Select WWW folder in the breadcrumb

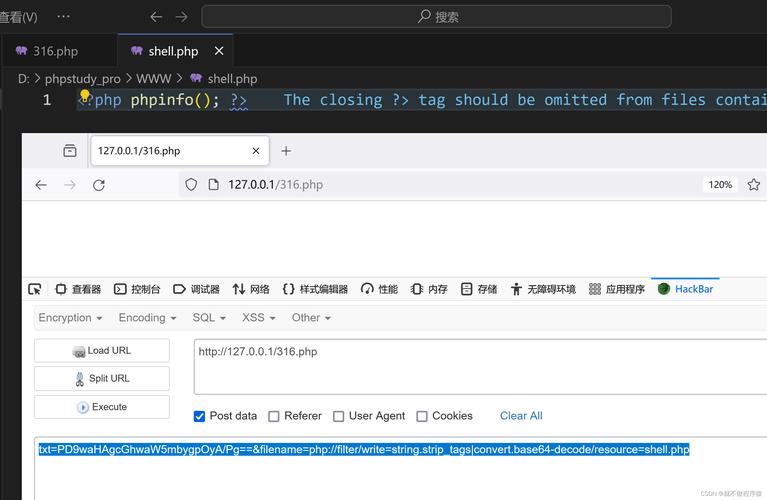tap(154, 79)
